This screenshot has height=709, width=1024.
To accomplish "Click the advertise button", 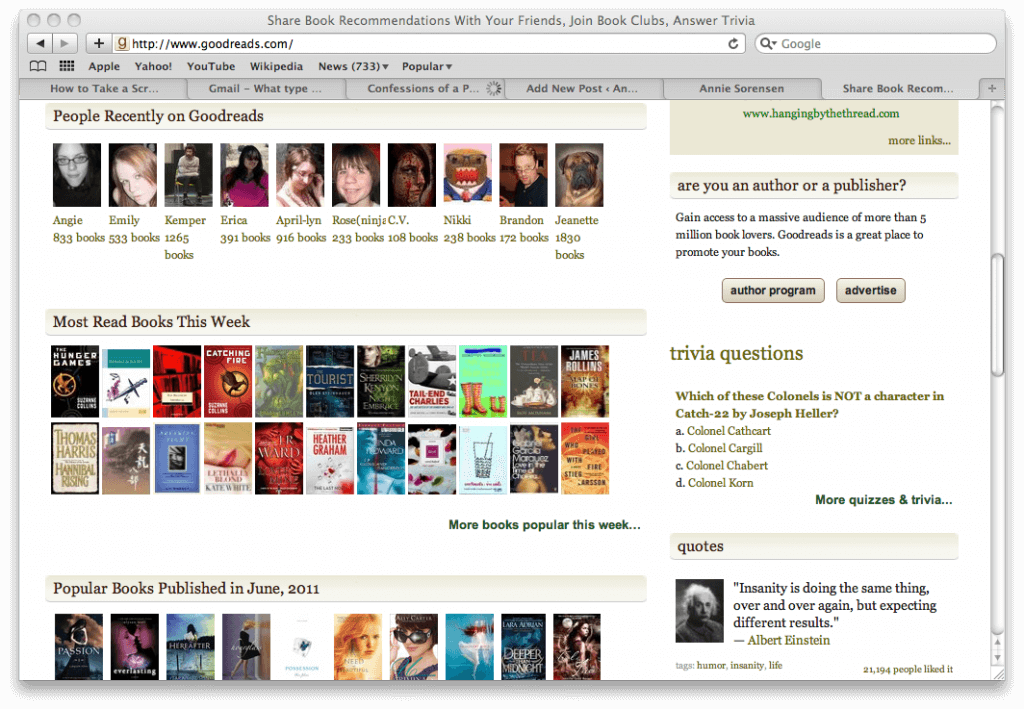I will [x=871, y=291].
